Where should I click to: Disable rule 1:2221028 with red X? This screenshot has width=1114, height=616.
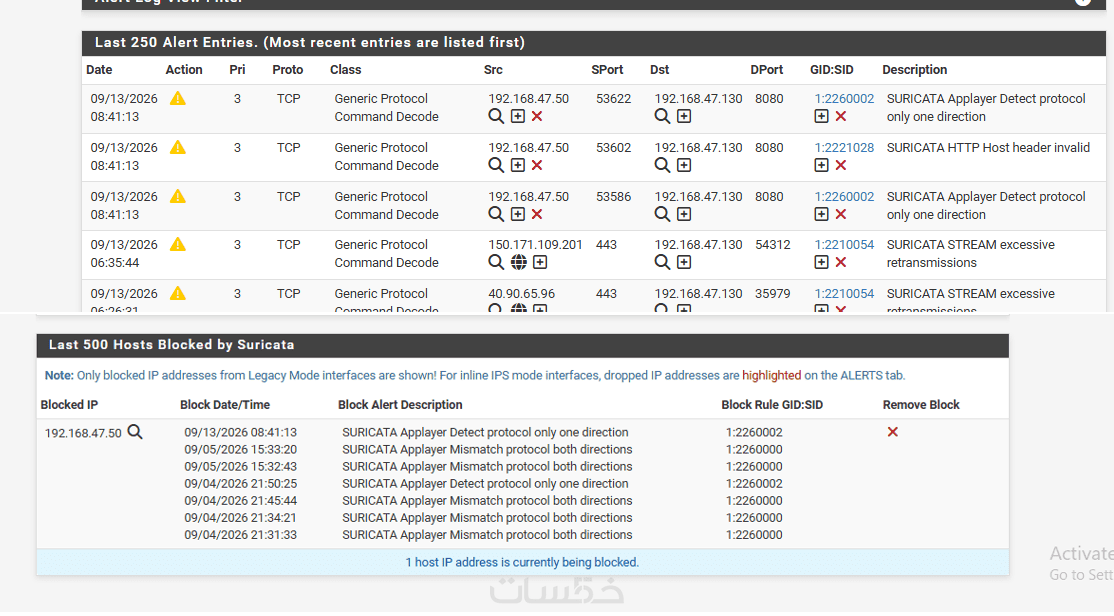tap(840, 166)
